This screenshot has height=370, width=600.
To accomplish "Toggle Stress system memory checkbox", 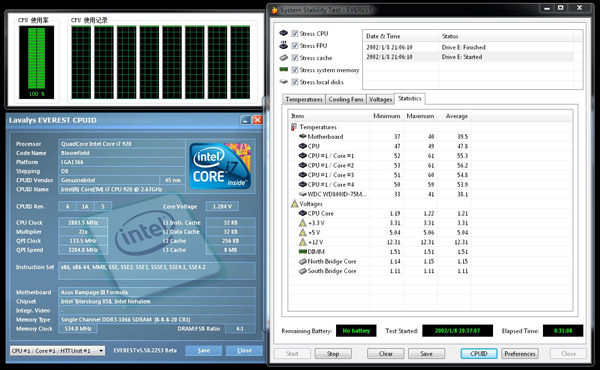I will (x=295, y=70).
